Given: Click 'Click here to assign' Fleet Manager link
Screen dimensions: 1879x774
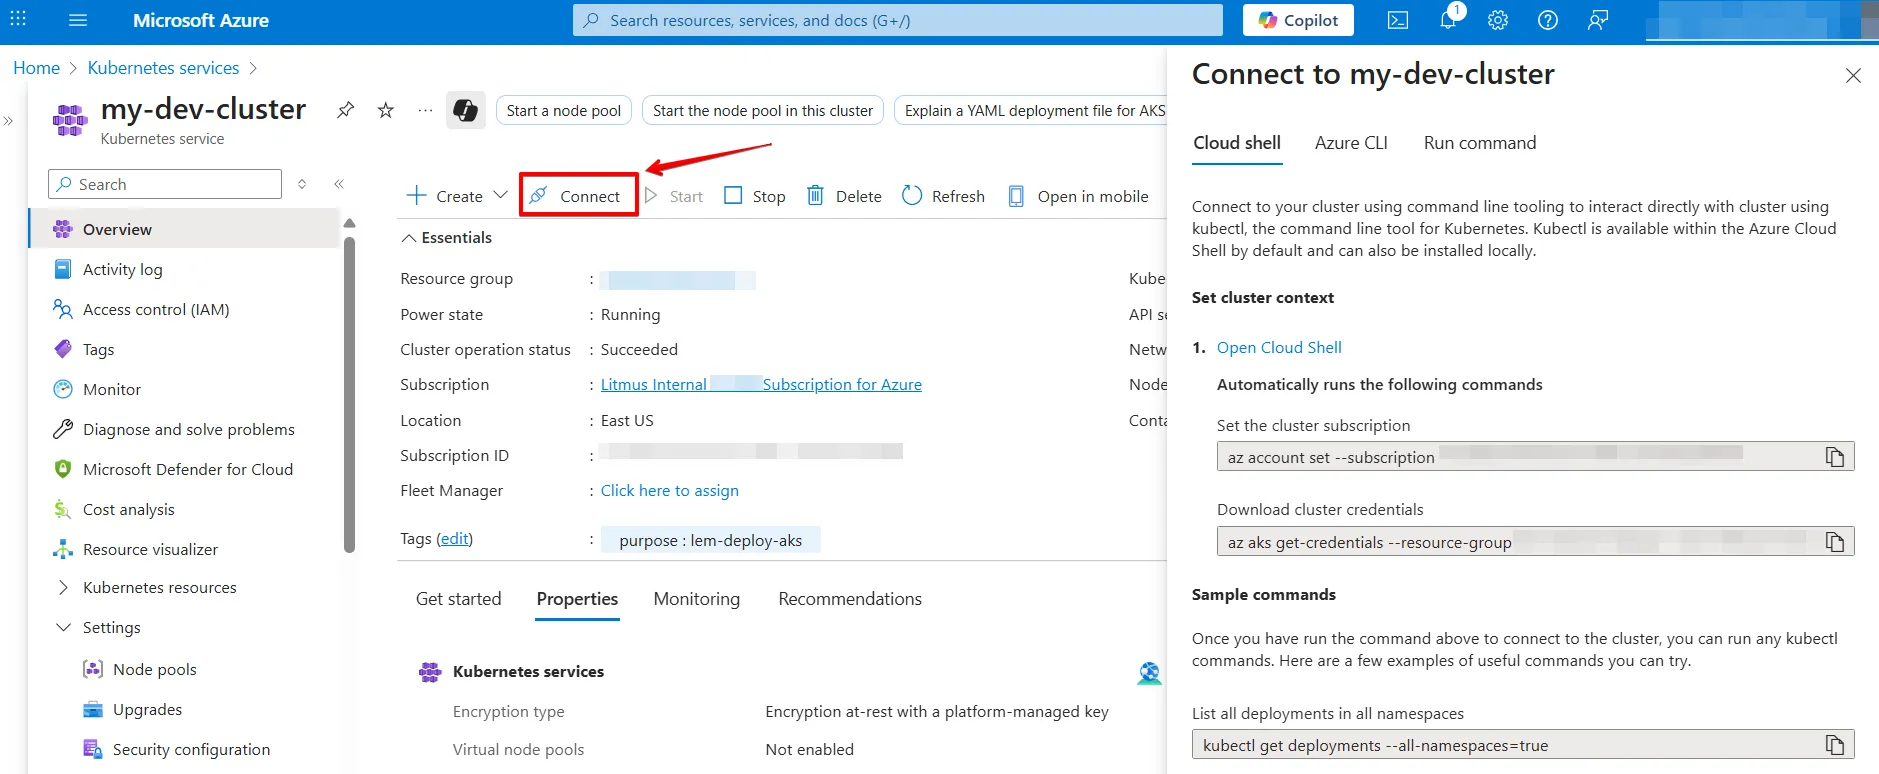Looking at the screenshot, I should pos(670,490).
